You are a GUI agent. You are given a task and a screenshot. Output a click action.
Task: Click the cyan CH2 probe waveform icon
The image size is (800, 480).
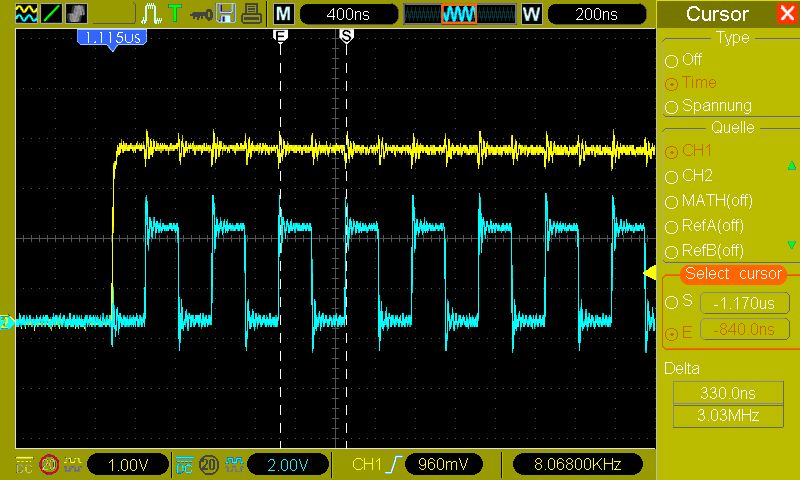coord(234,464)
